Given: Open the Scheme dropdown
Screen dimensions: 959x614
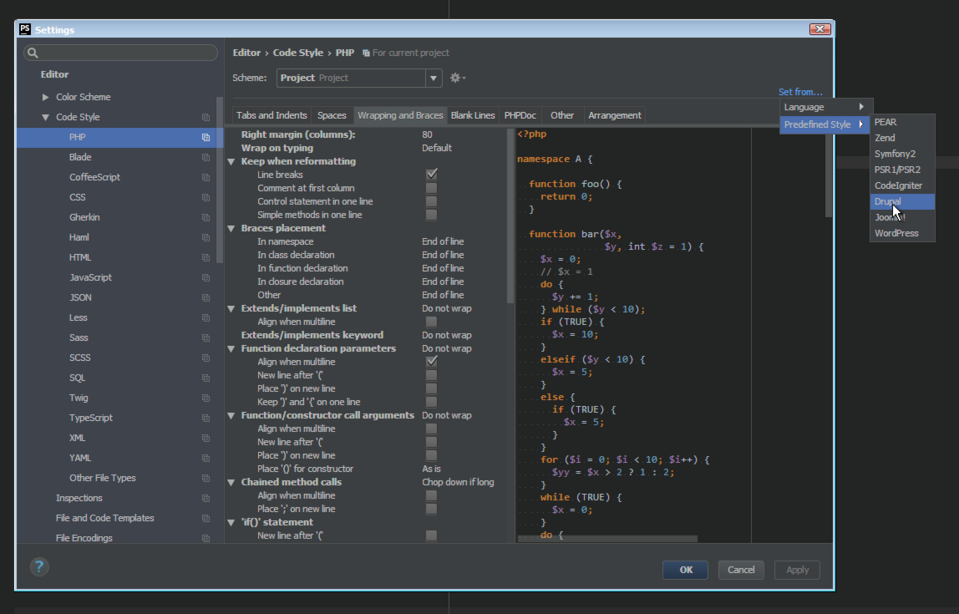Looking at the screenshot, I should tap(433, 78).
